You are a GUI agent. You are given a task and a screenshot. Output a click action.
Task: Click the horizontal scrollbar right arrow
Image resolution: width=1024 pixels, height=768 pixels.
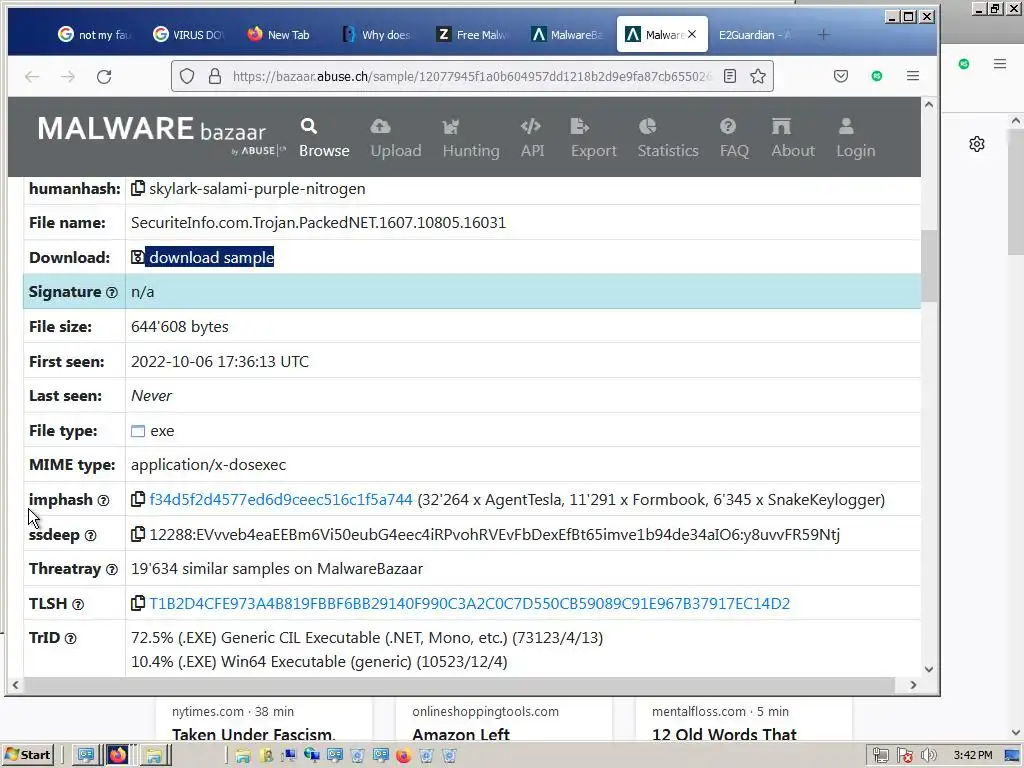pyautogui.click(x=913, y=684)
